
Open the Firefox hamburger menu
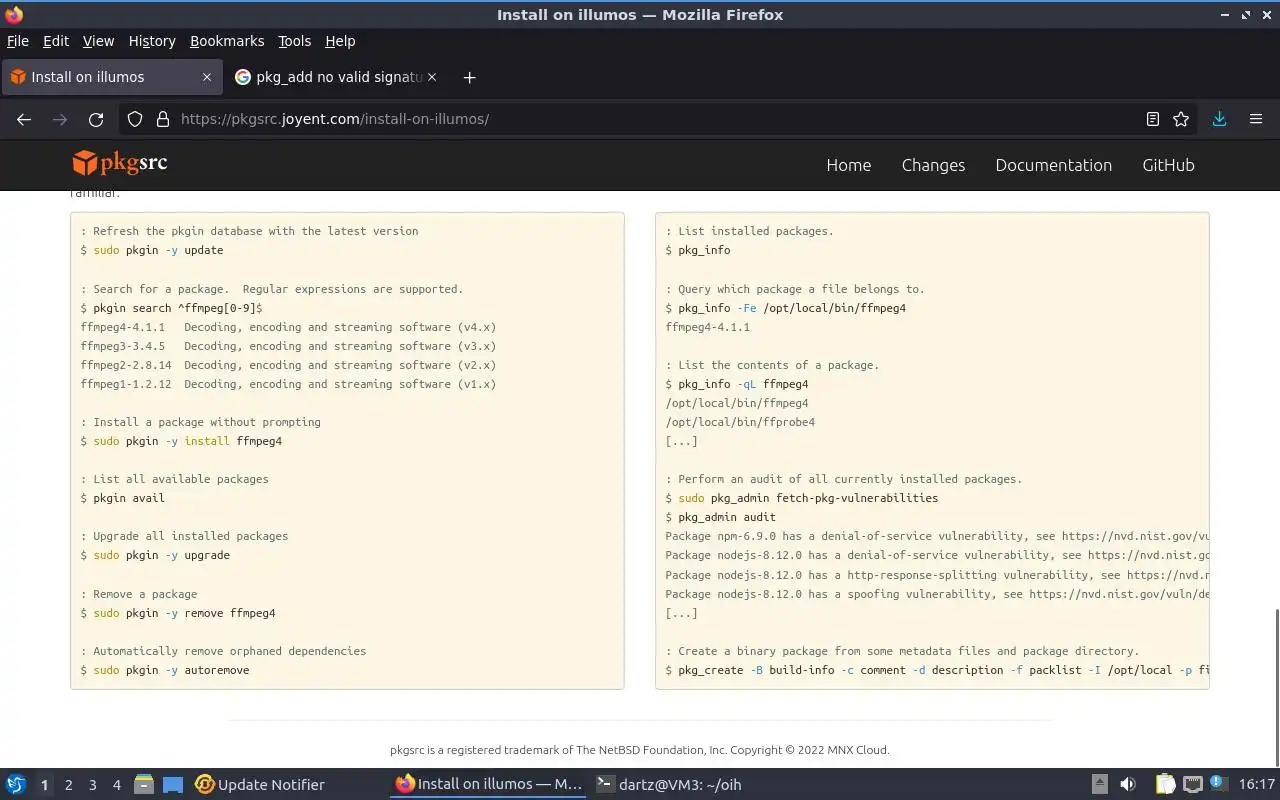pyautogui.click(x=1256, y=119)
